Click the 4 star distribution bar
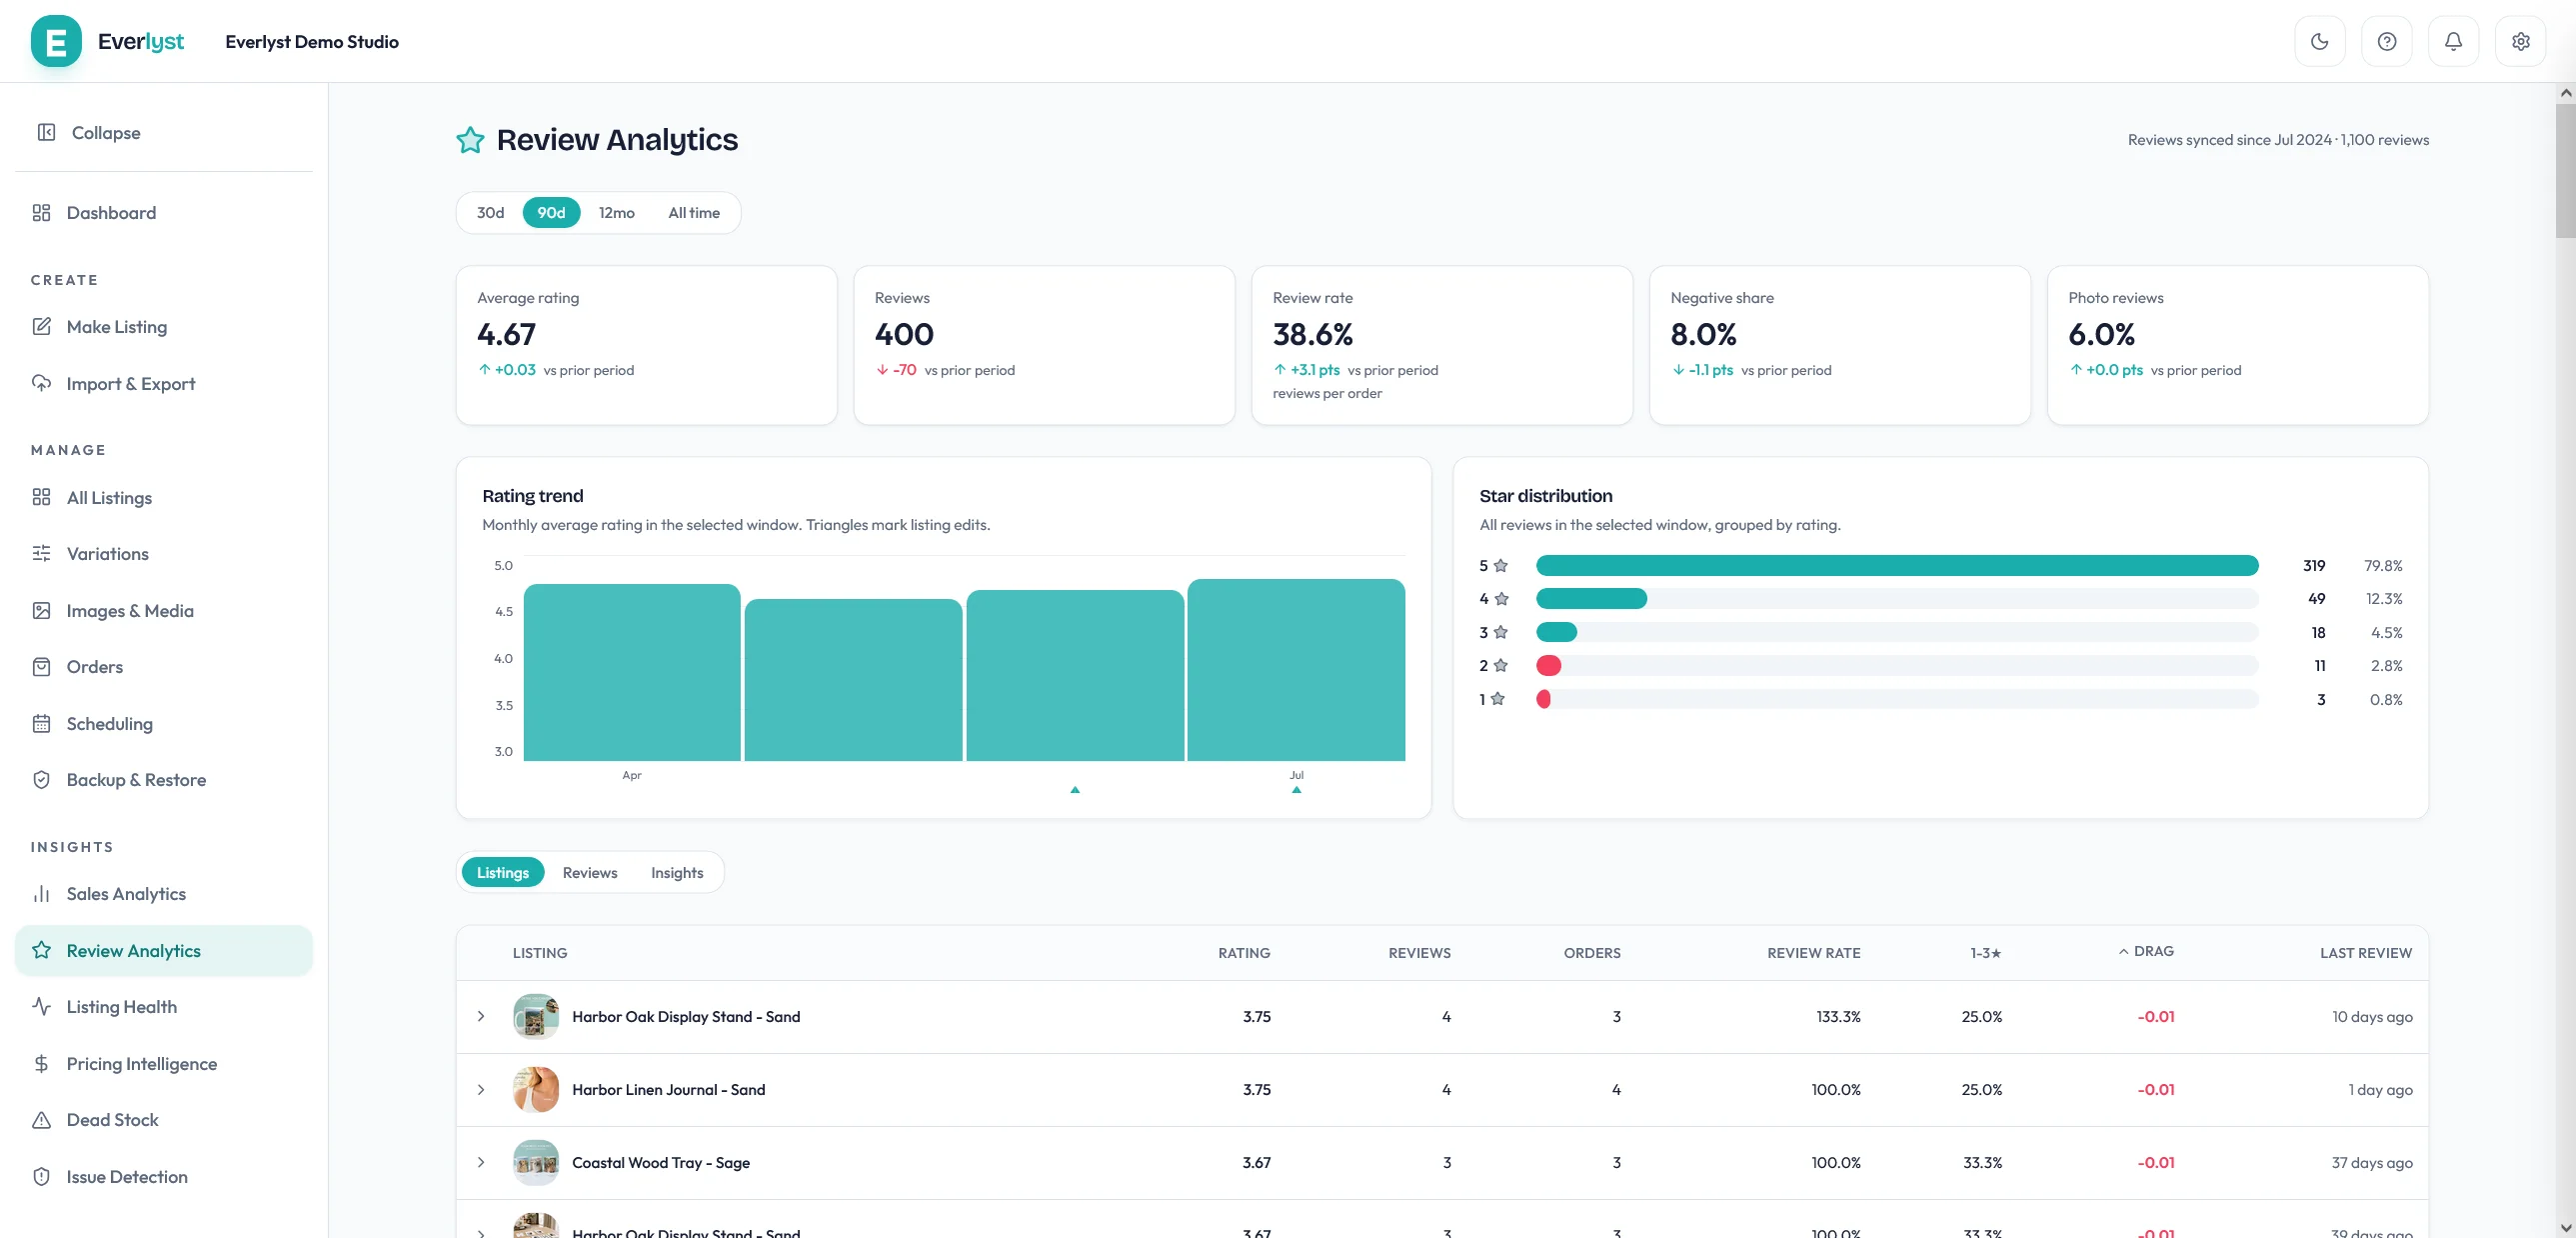 1591,598
